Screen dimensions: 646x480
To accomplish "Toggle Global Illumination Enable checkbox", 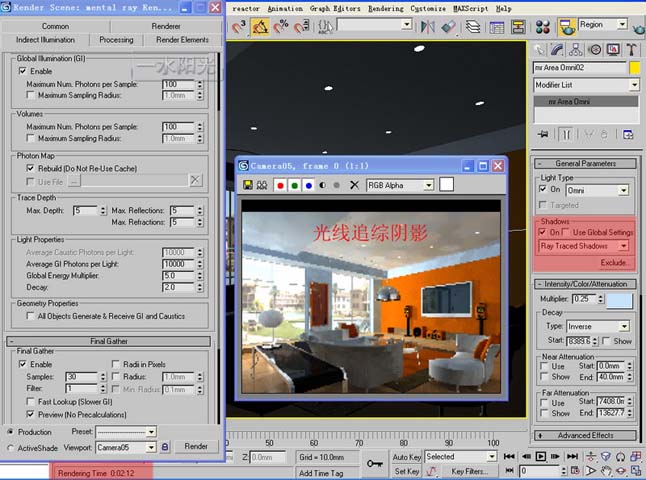I will [23, 71].
